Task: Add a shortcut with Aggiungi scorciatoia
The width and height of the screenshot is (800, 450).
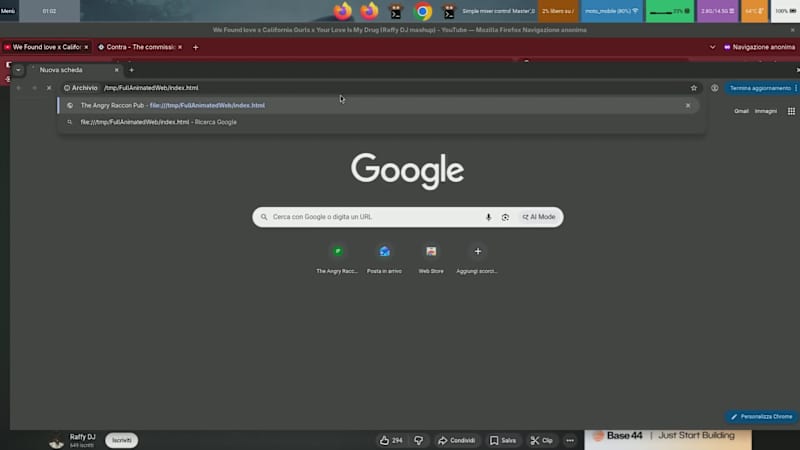Action: [x=478, y=259]
